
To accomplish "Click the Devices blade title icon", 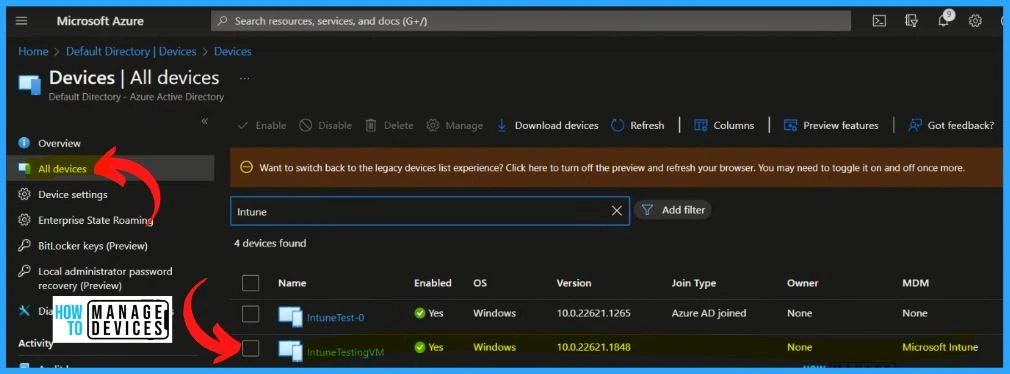I will [30, 84].
